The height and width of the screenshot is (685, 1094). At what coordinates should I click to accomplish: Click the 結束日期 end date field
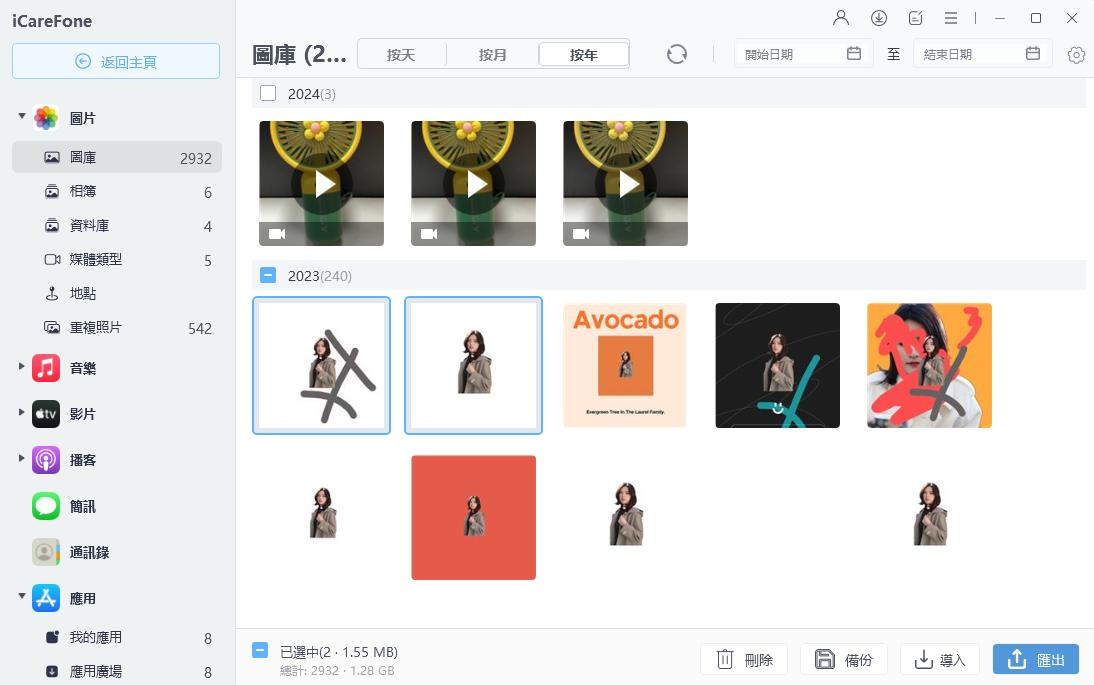click(982, 54)
